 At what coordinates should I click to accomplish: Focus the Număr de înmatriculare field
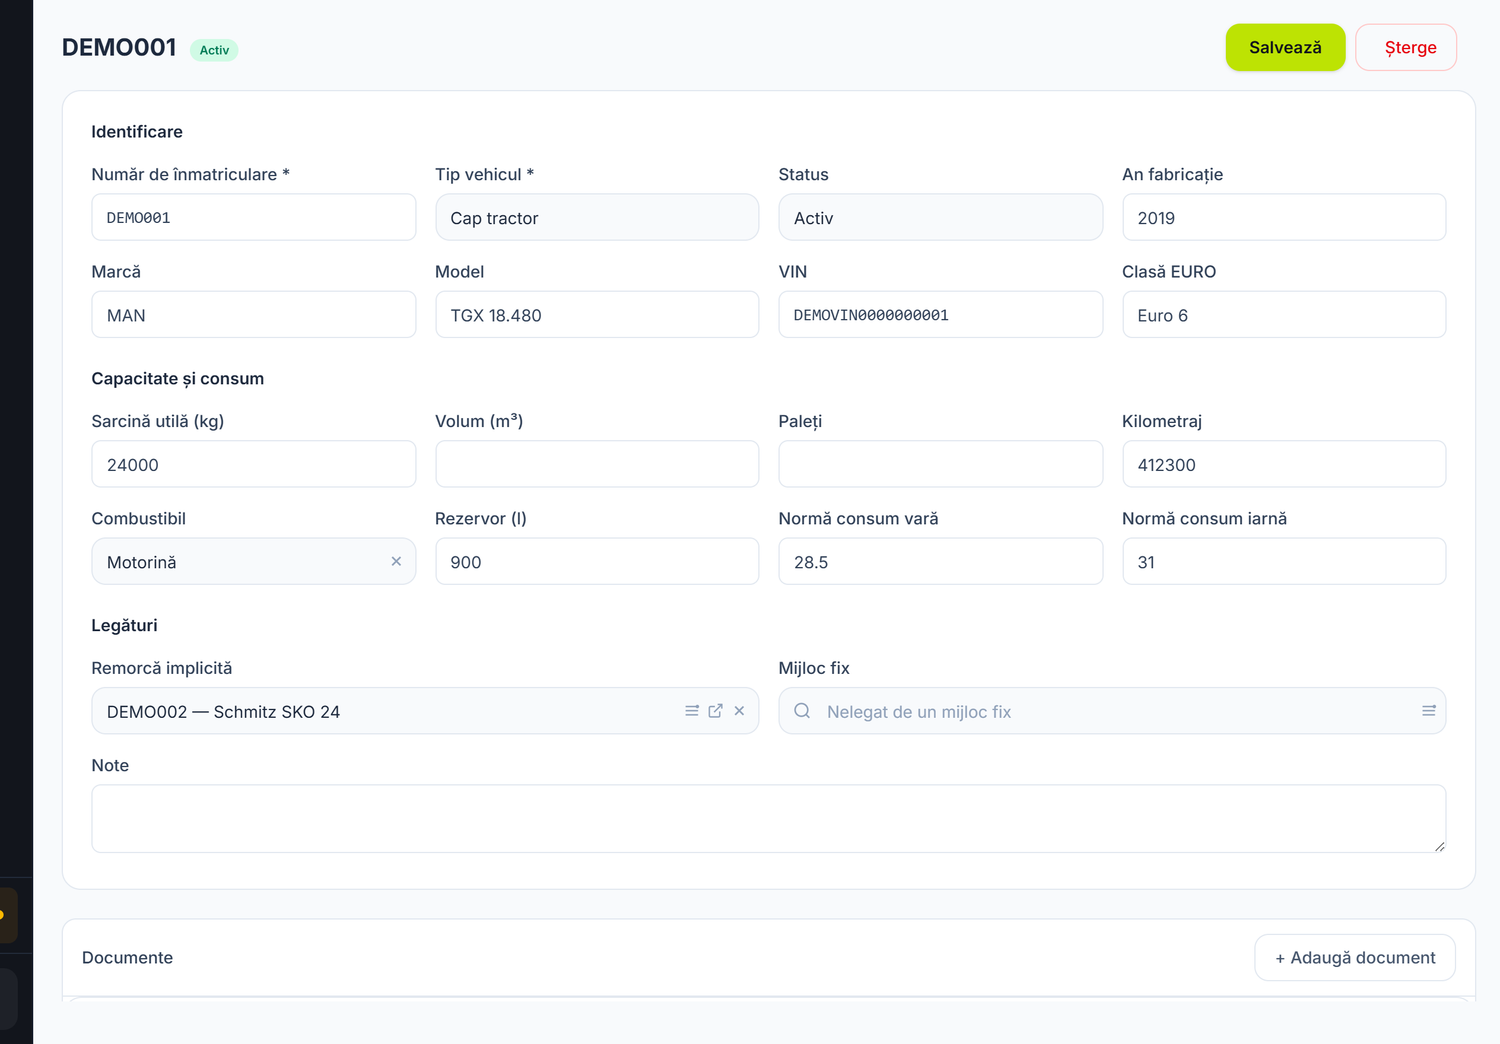tap(254, 217)
